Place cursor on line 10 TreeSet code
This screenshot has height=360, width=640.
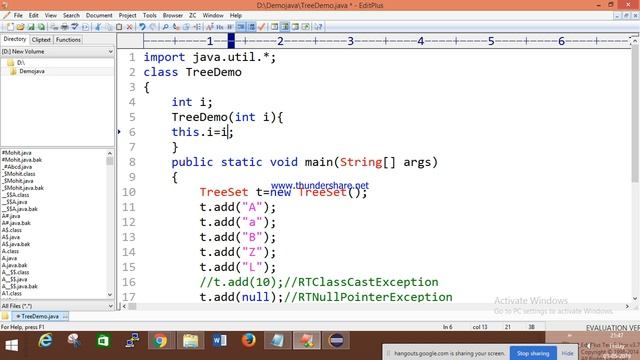pos(283,192)
